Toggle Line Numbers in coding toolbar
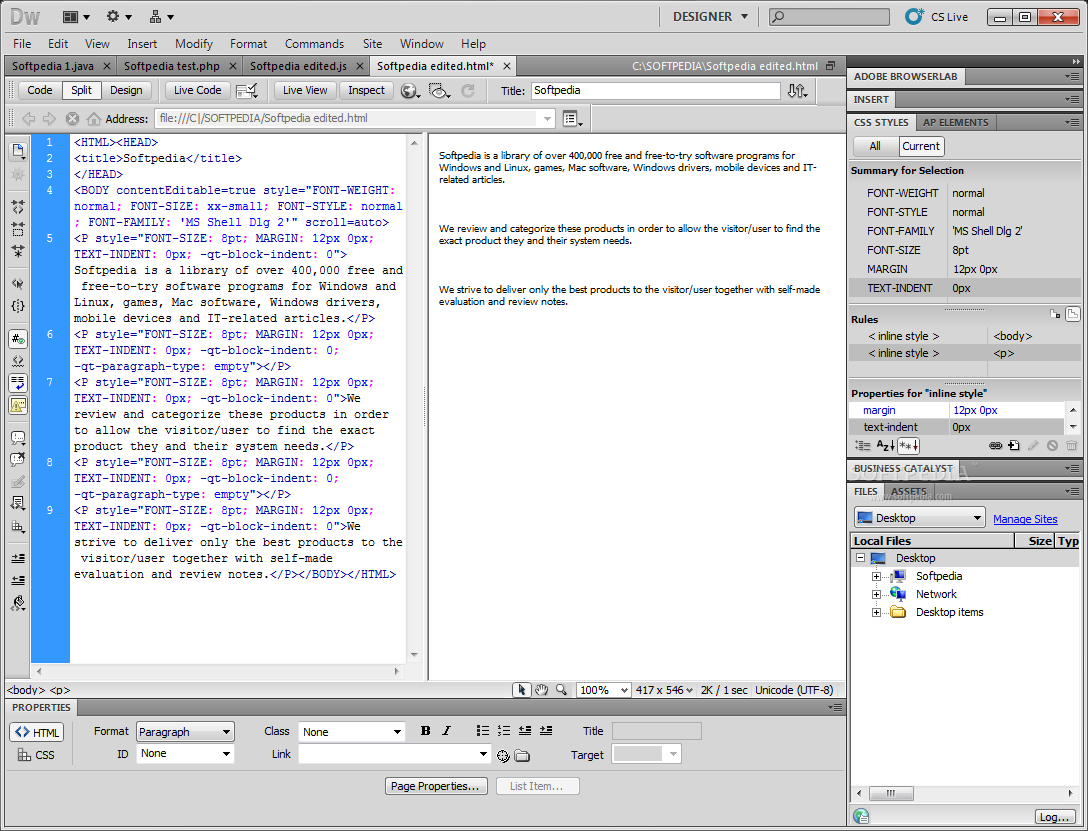This screenshot has height=831, width=1088. point(18,339)
